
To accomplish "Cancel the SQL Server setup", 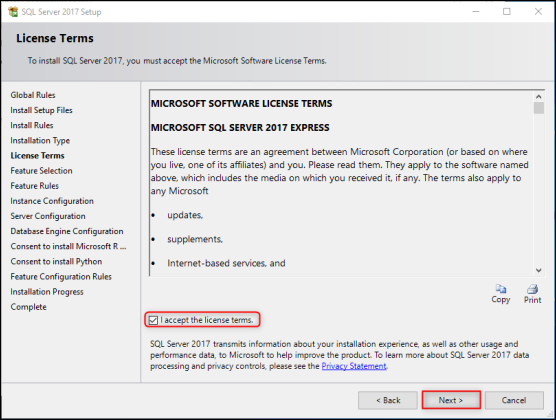I will (x=514, y=400).
